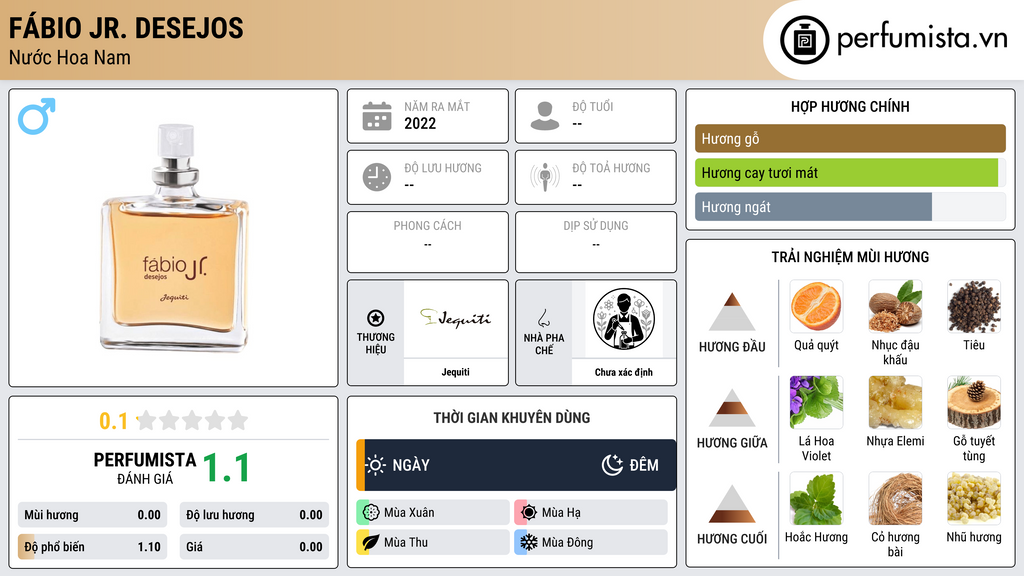
Task: Click the FÁBIO JR. DESEJOS title
Action: point(126,28)
